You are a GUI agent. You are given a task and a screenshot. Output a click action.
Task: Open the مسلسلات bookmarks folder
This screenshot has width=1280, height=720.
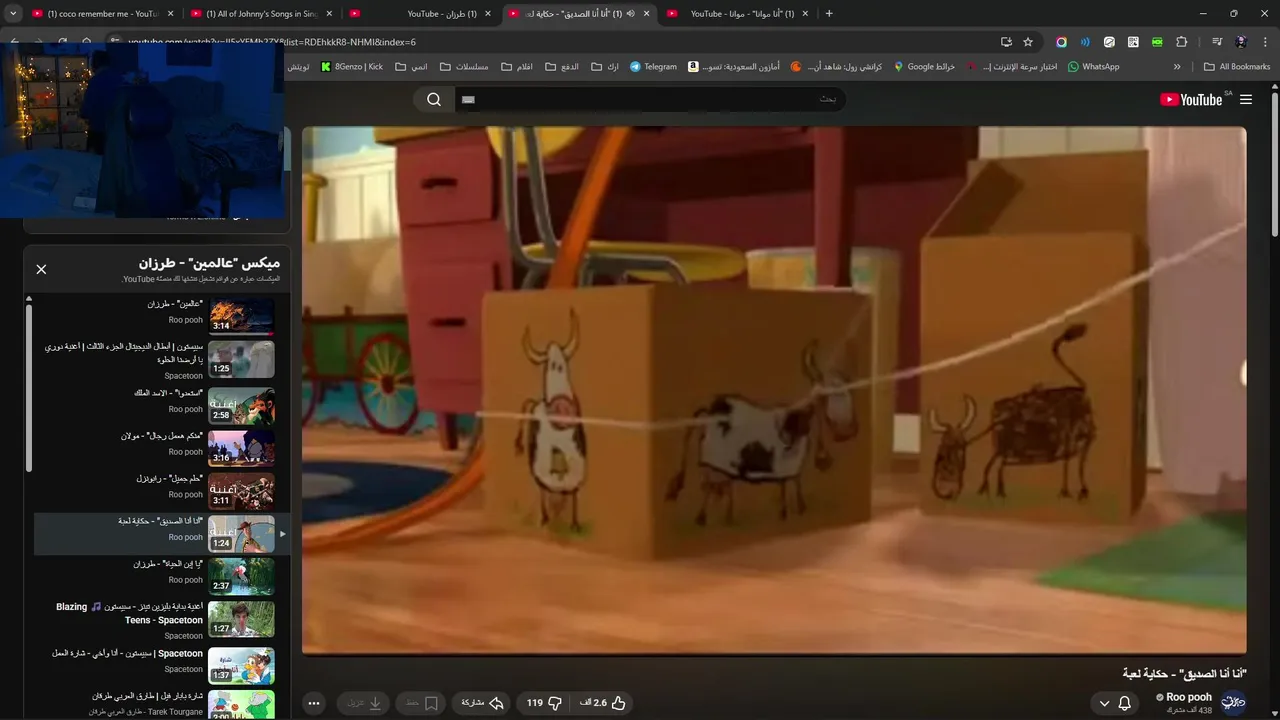point(464,67)
